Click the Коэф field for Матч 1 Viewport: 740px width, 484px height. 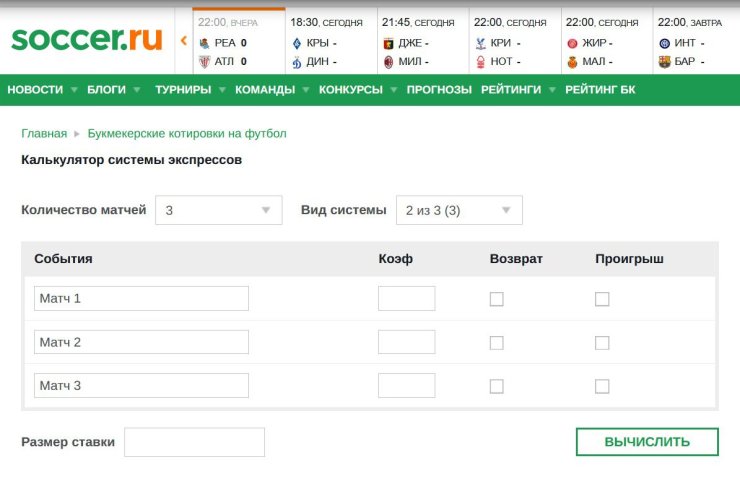[406, 299]
